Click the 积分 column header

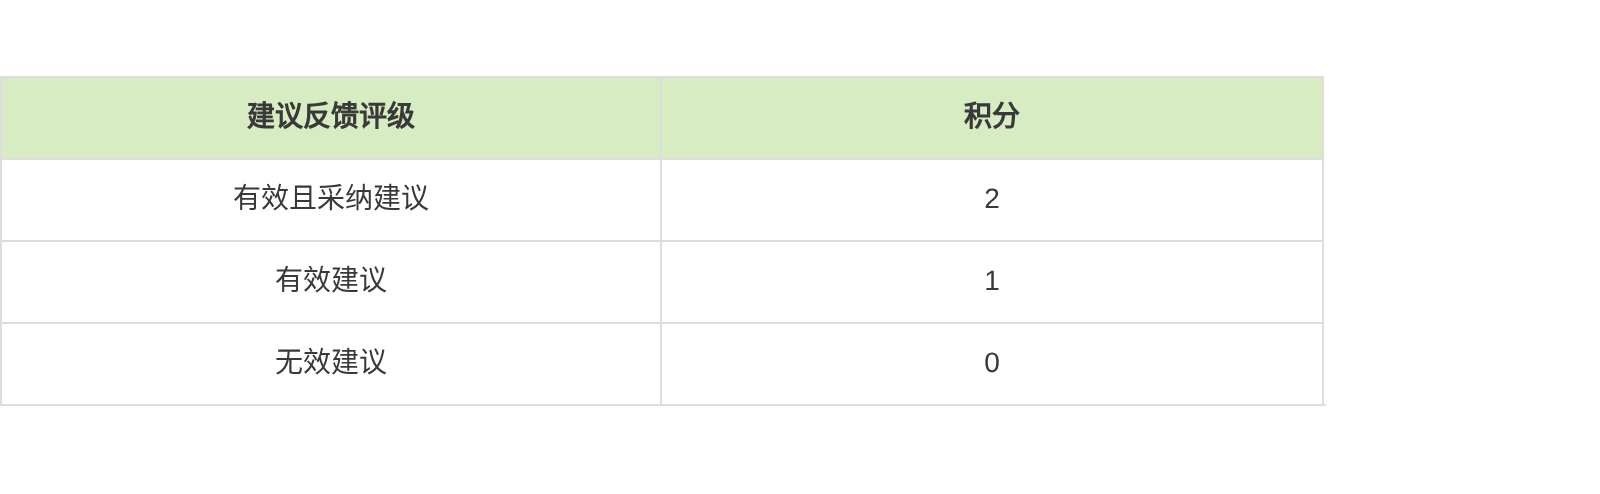991,116
